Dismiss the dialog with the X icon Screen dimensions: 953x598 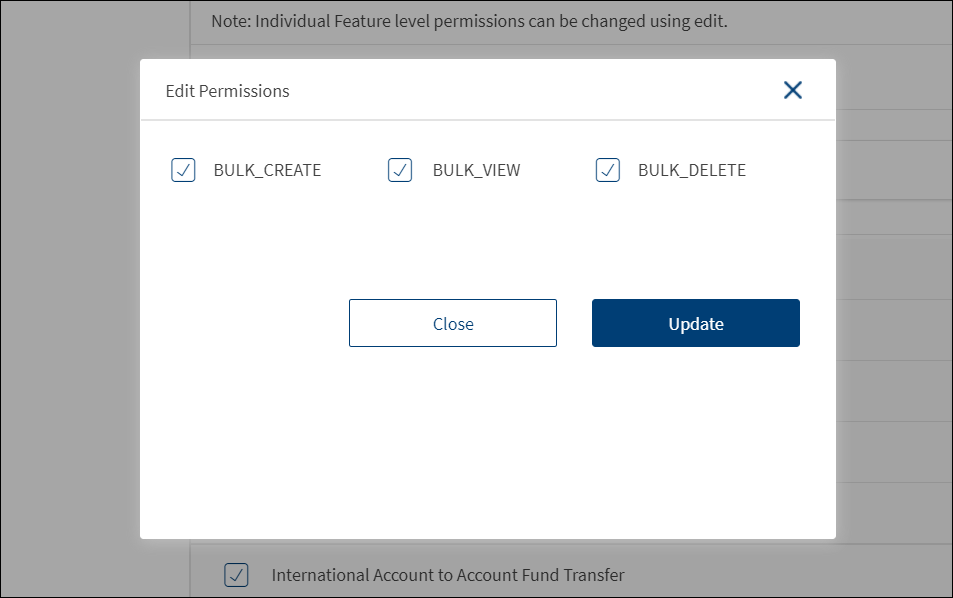tap(792, 91)
